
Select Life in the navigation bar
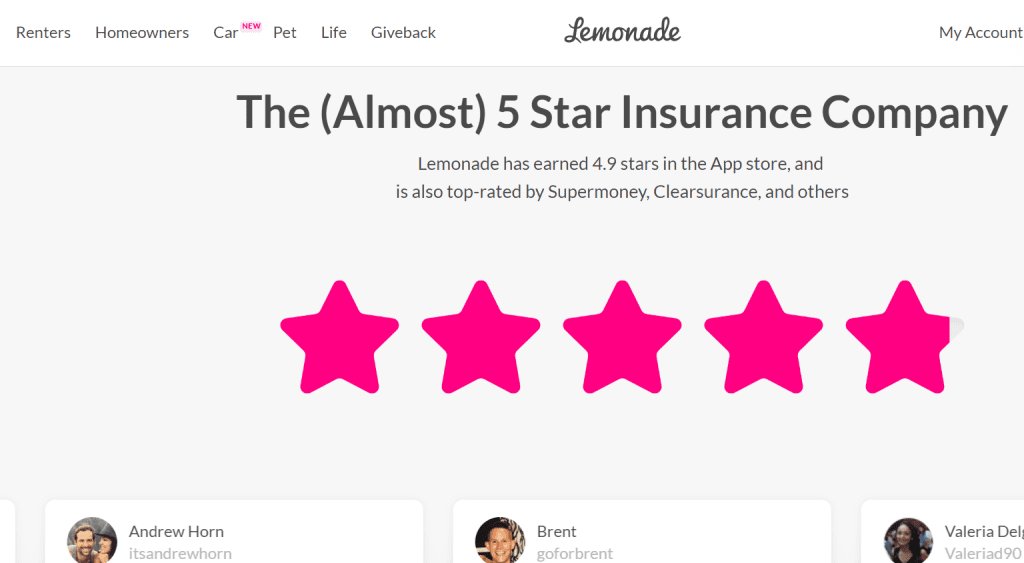[334, 32]
